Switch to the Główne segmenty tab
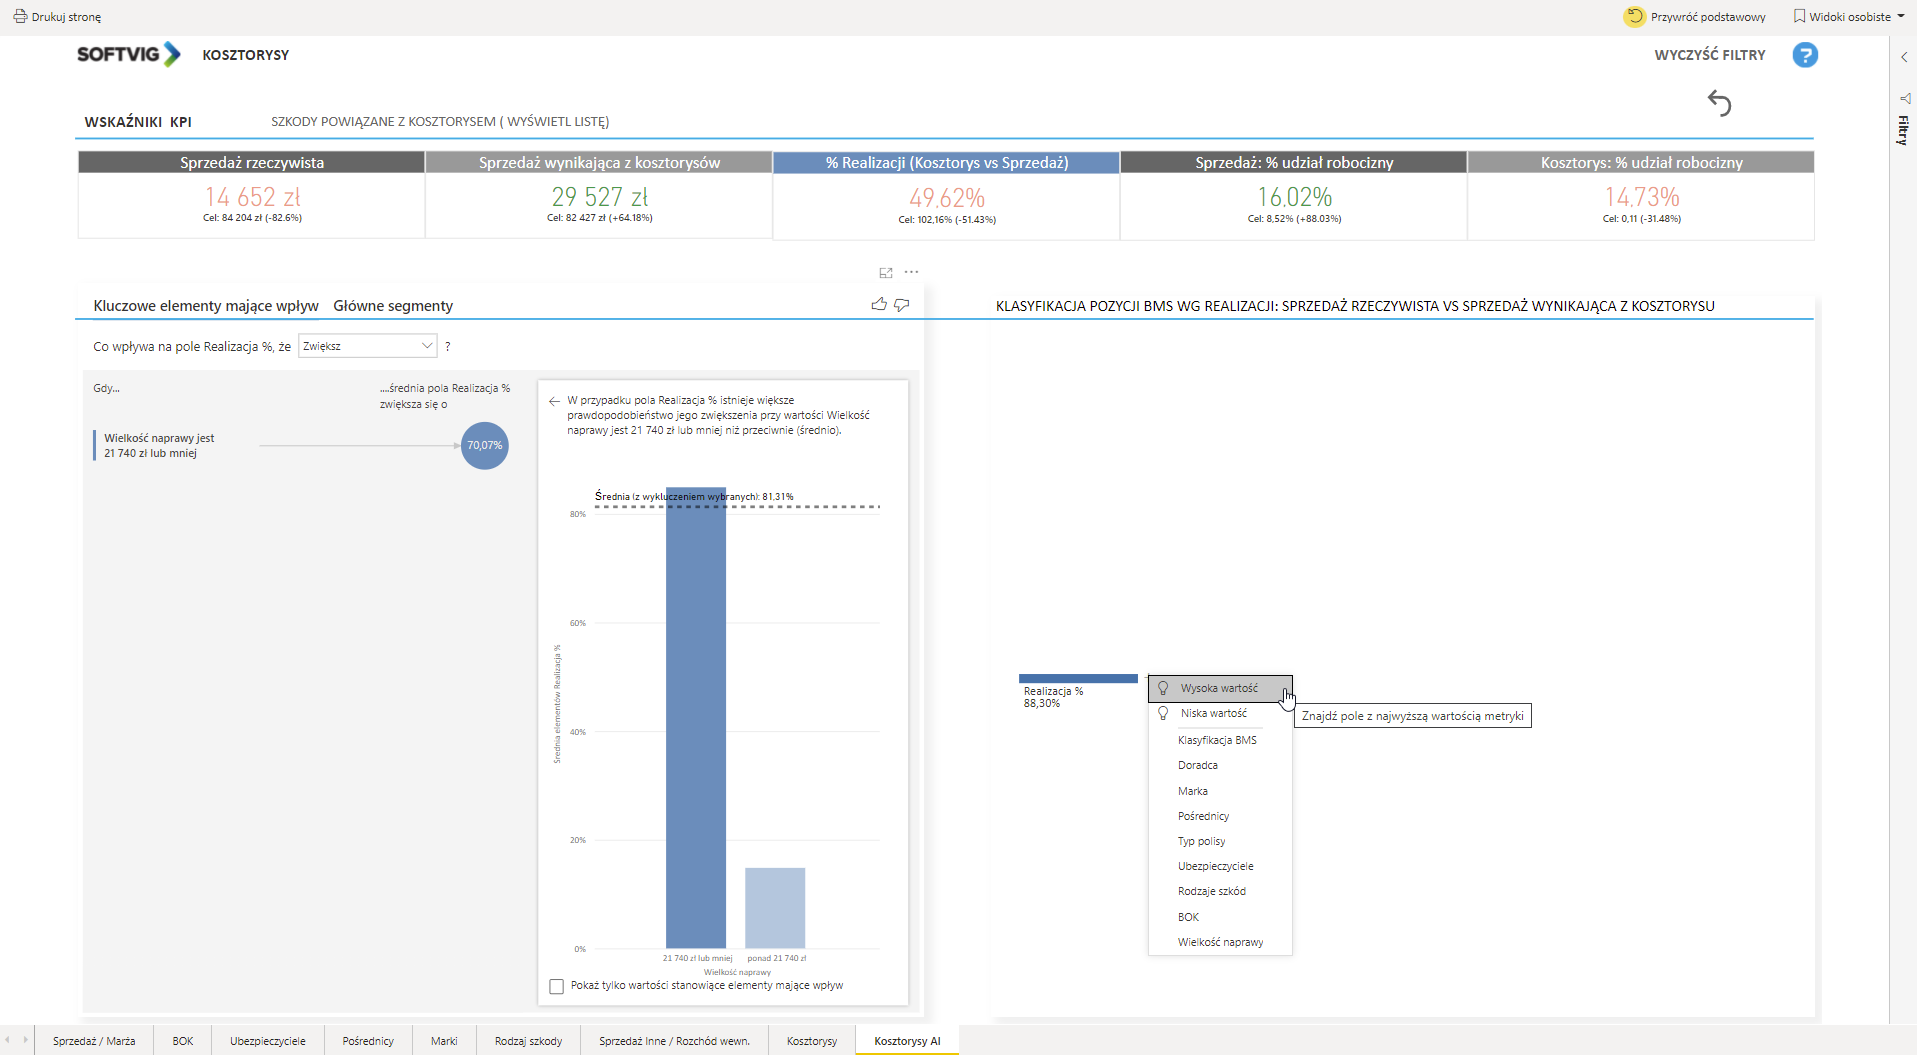This screenshot has width=1917, height=1055. [393, 306]
